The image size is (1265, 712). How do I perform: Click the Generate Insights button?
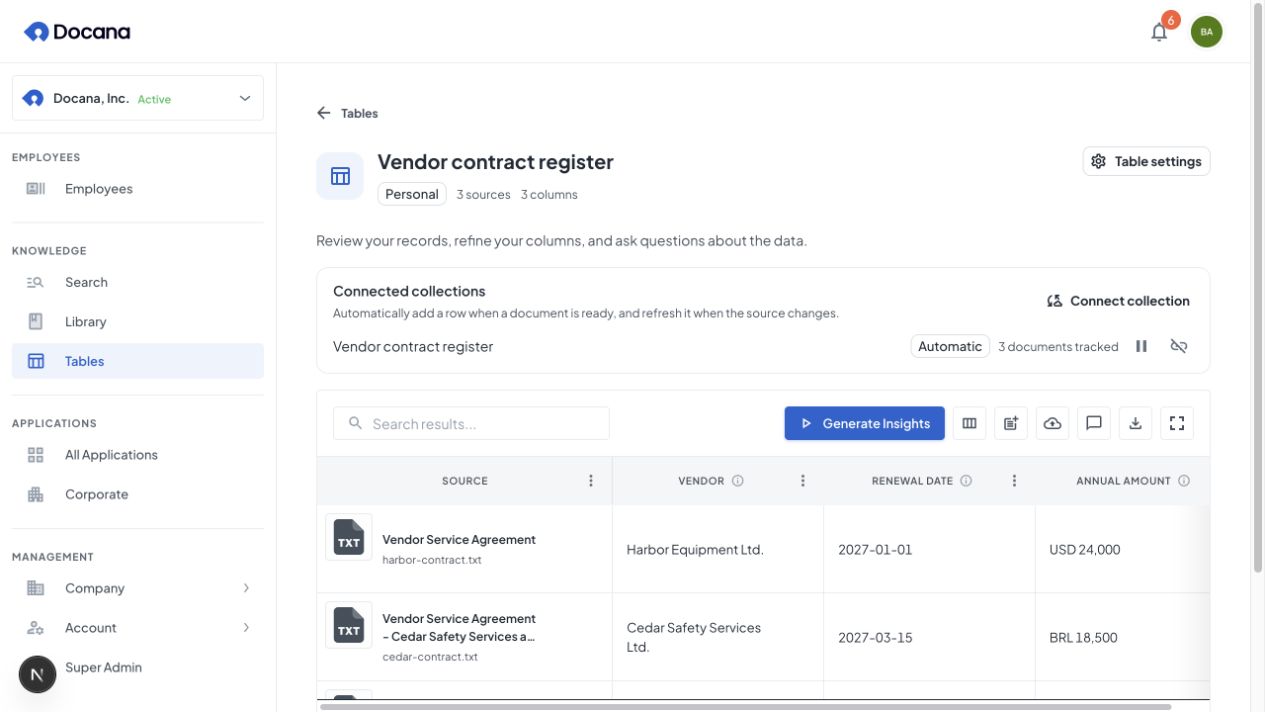coord(865,423)
